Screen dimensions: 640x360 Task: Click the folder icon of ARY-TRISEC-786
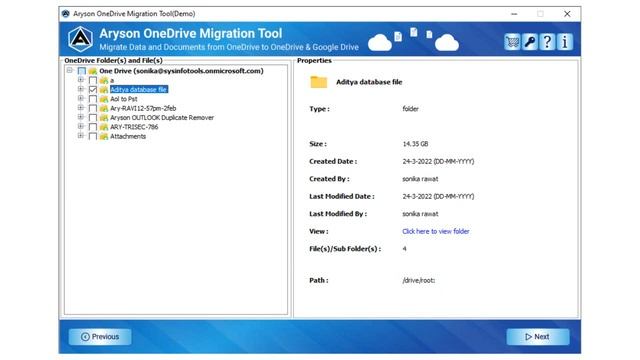coord(104,127)
